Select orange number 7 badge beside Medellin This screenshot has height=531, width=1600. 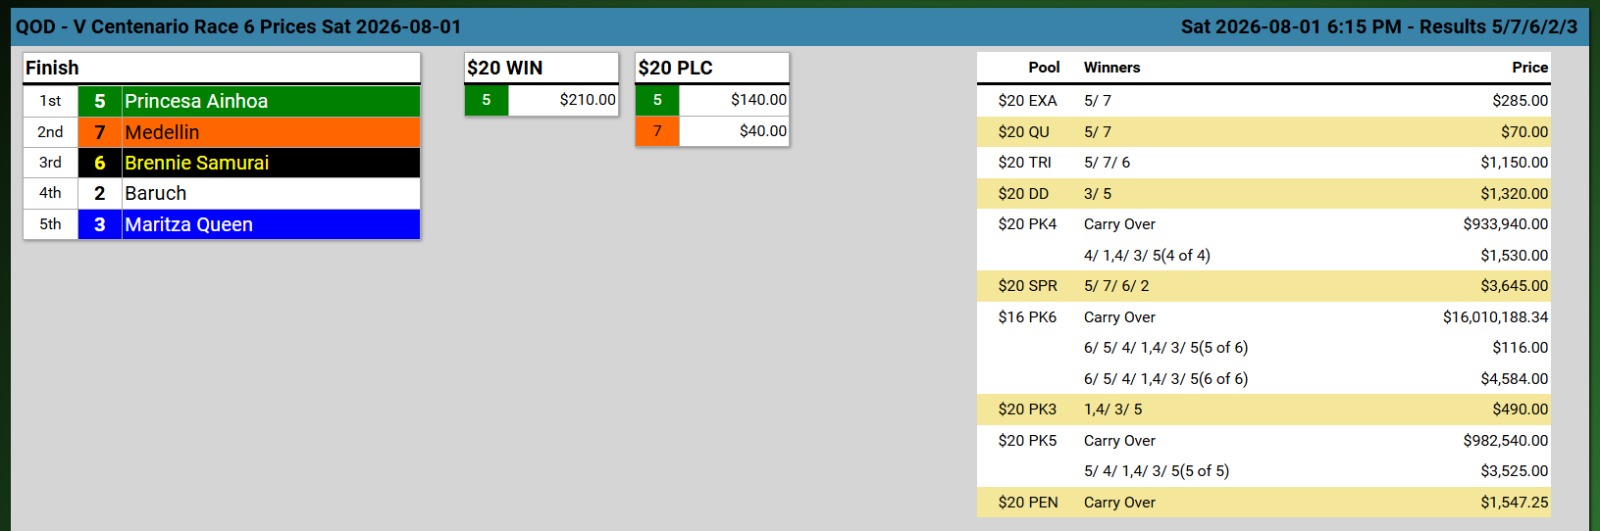coord(100,132)
